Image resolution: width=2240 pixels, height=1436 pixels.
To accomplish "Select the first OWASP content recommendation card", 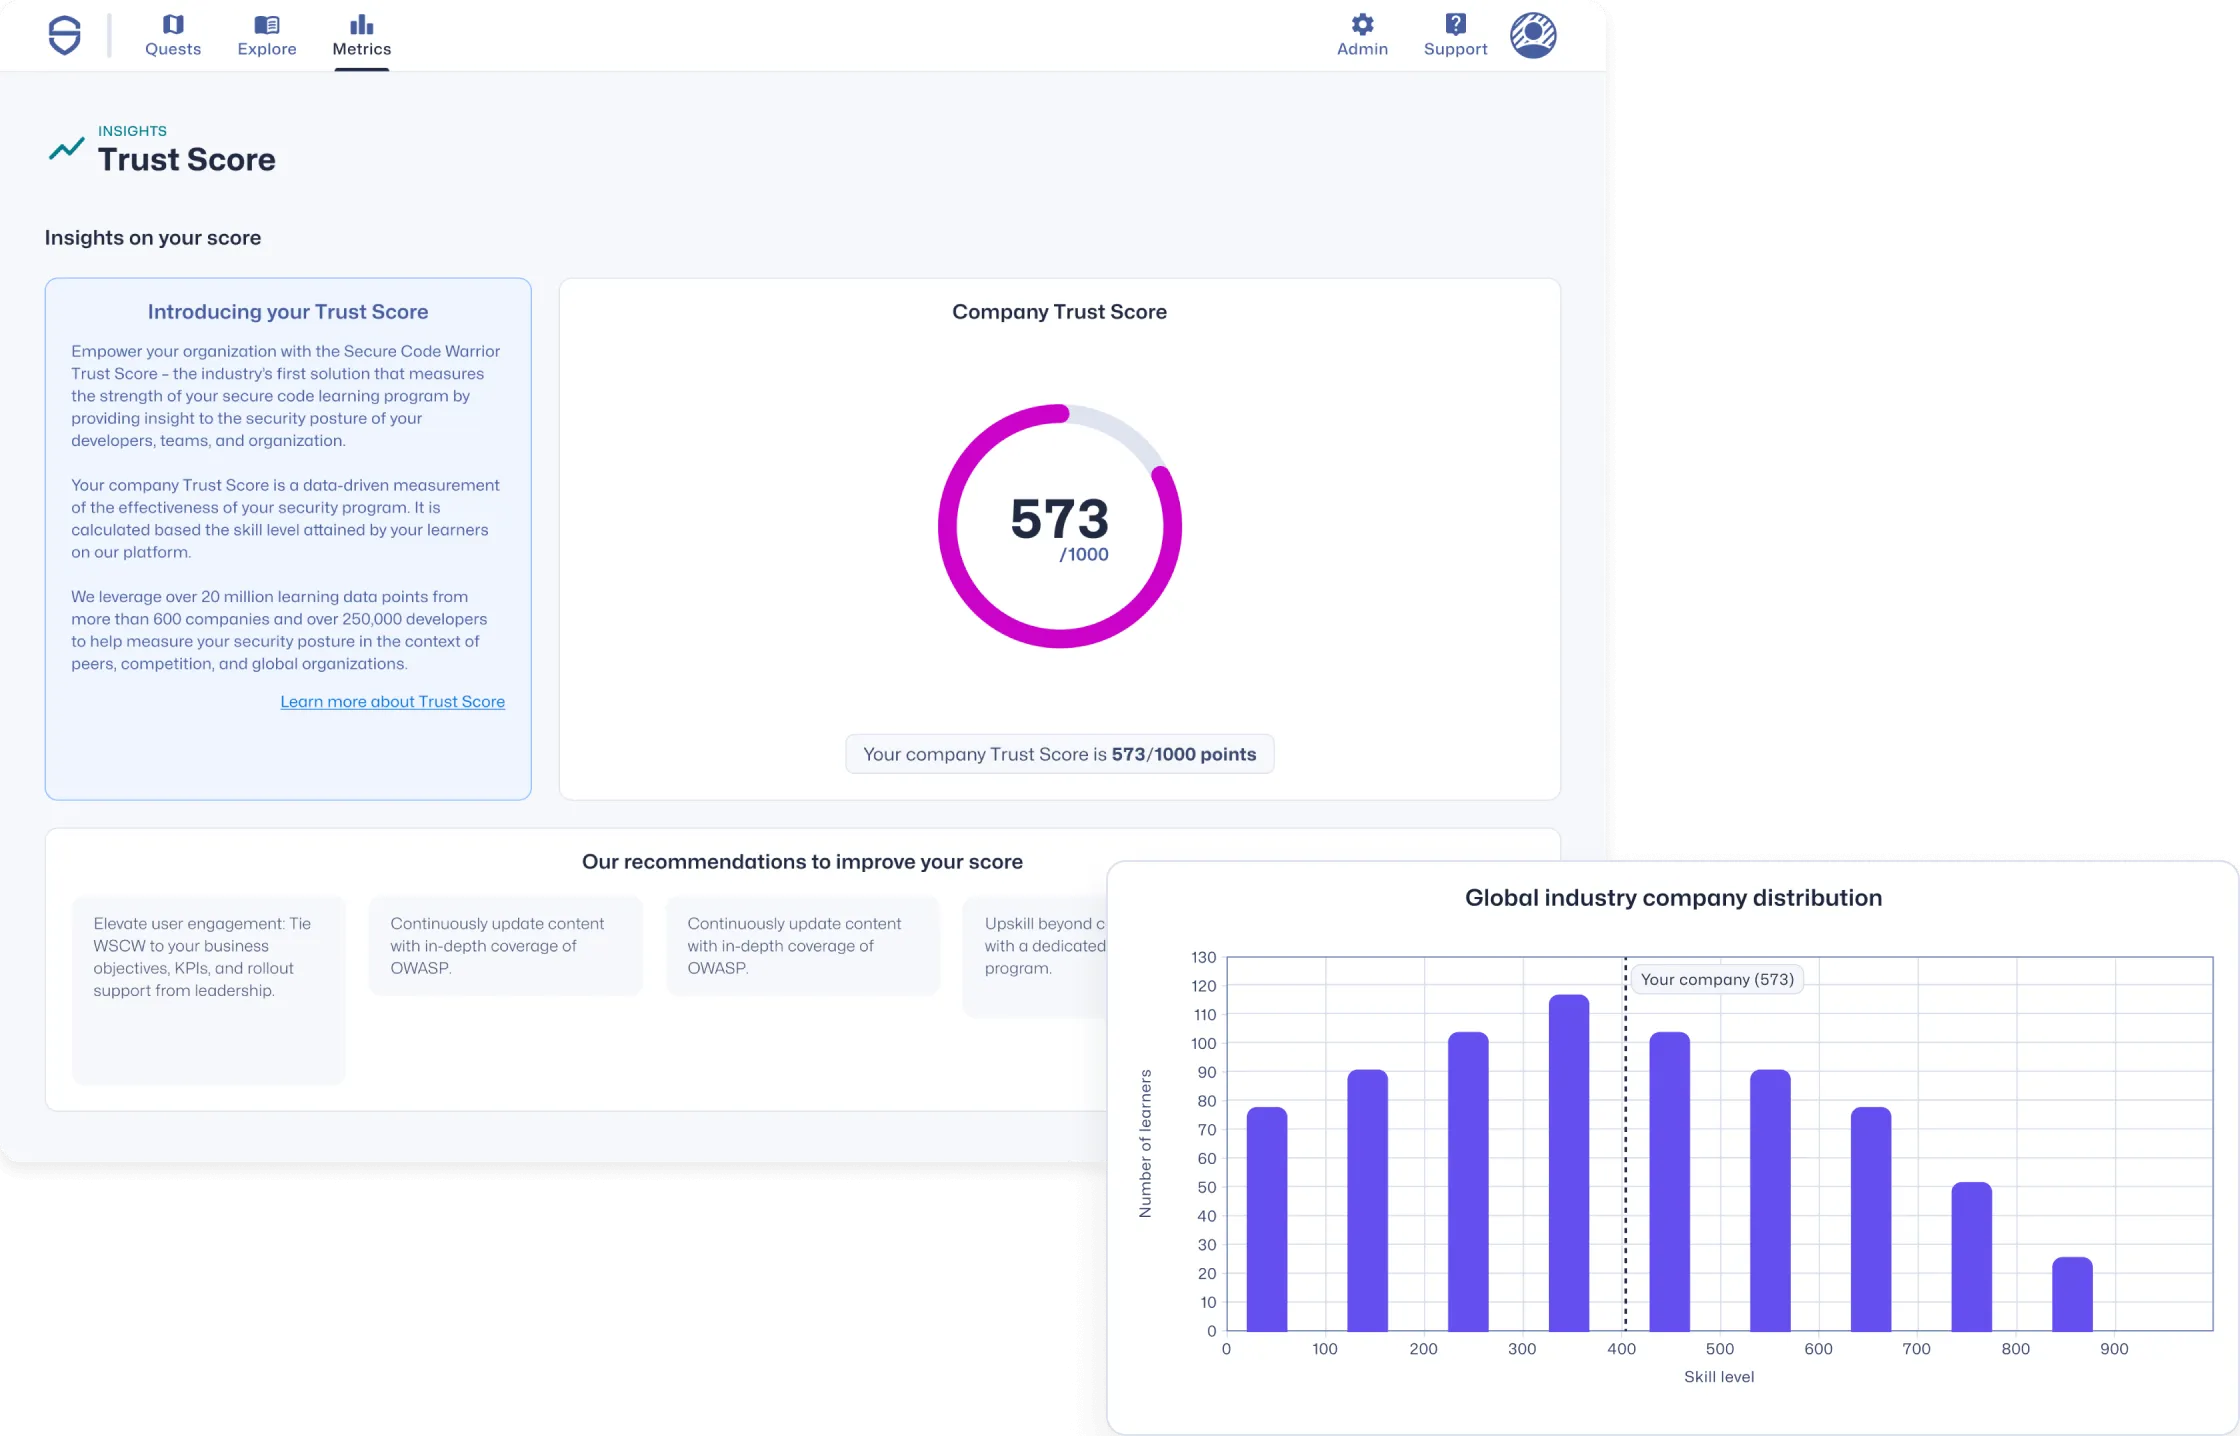I will 505,945.
